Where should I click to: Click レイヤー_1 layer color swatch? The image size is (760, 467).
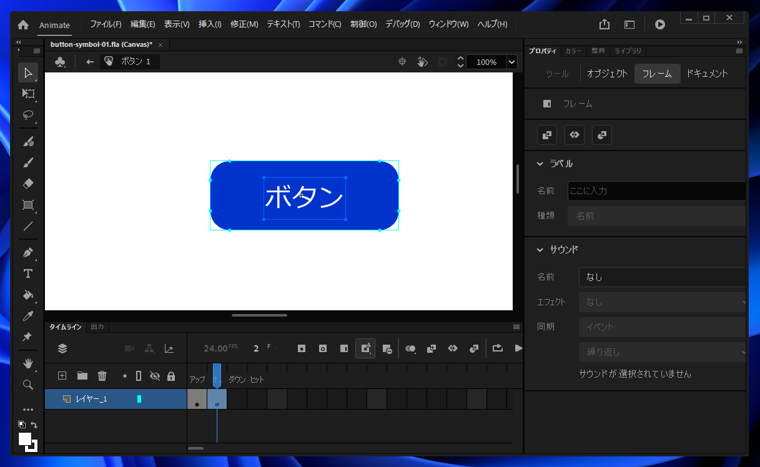point(139,399)
